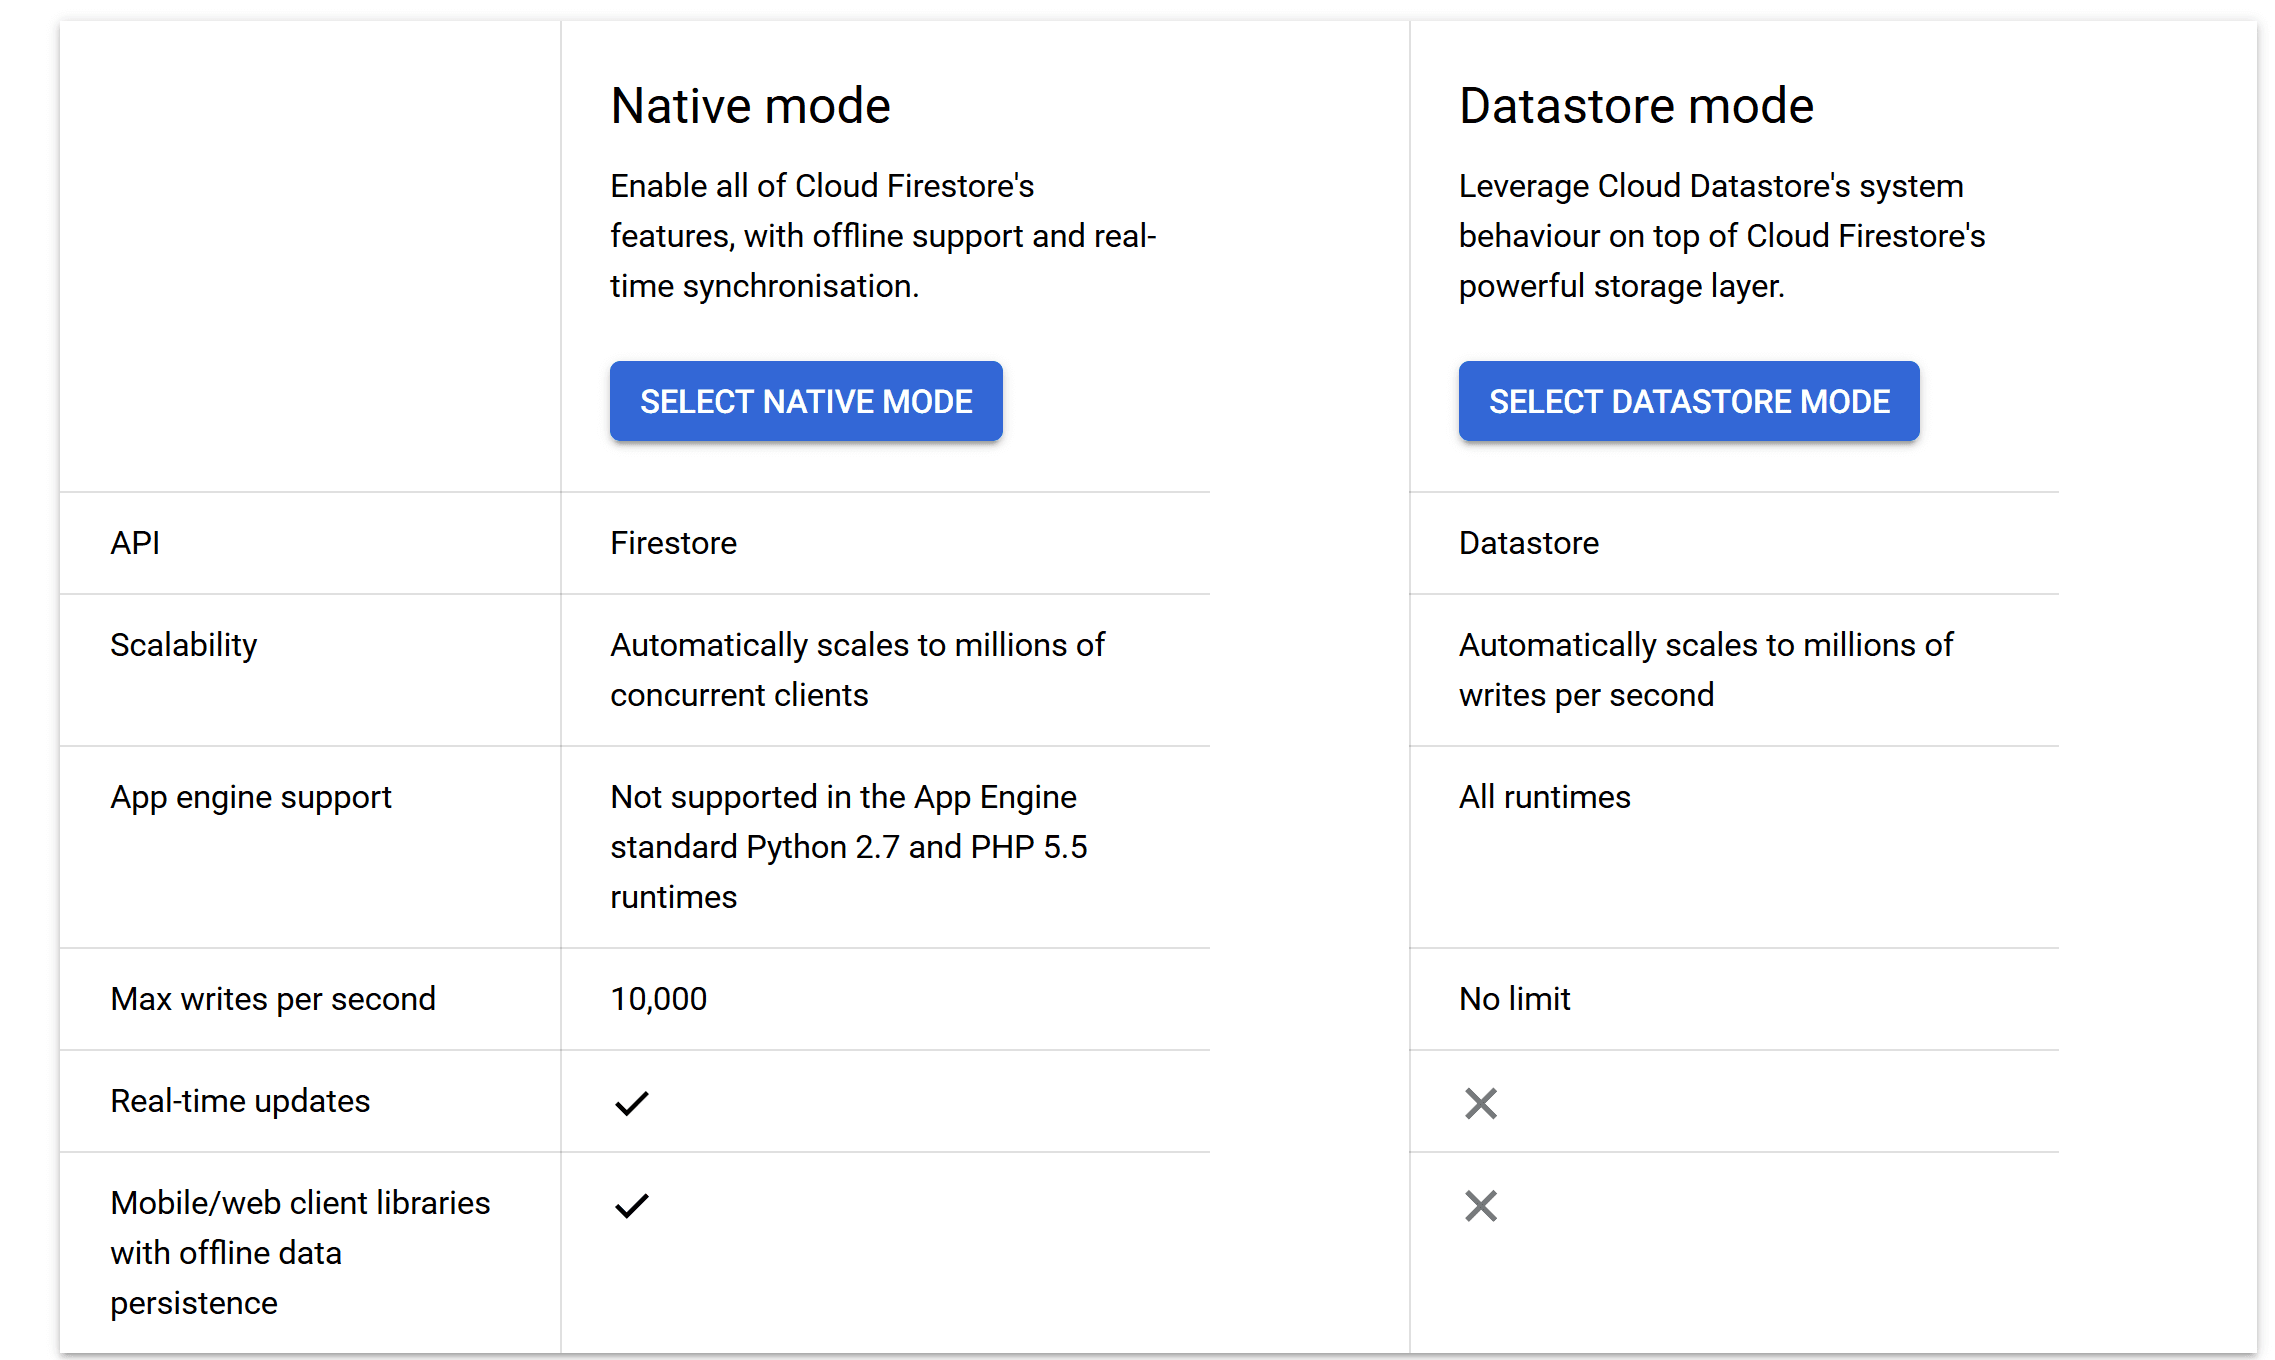Click the Firestore API value

tap(673, 543)
